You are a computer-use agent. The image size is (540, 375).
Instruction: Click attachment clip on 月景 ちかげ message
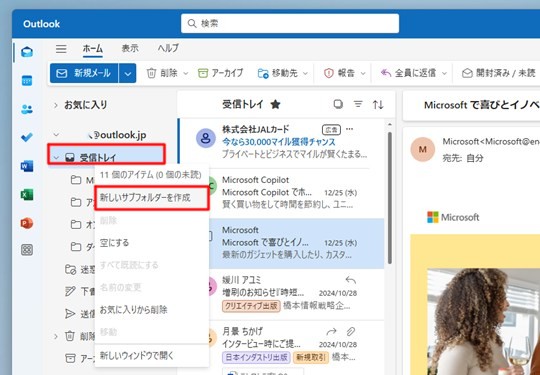tap(351, 332)
